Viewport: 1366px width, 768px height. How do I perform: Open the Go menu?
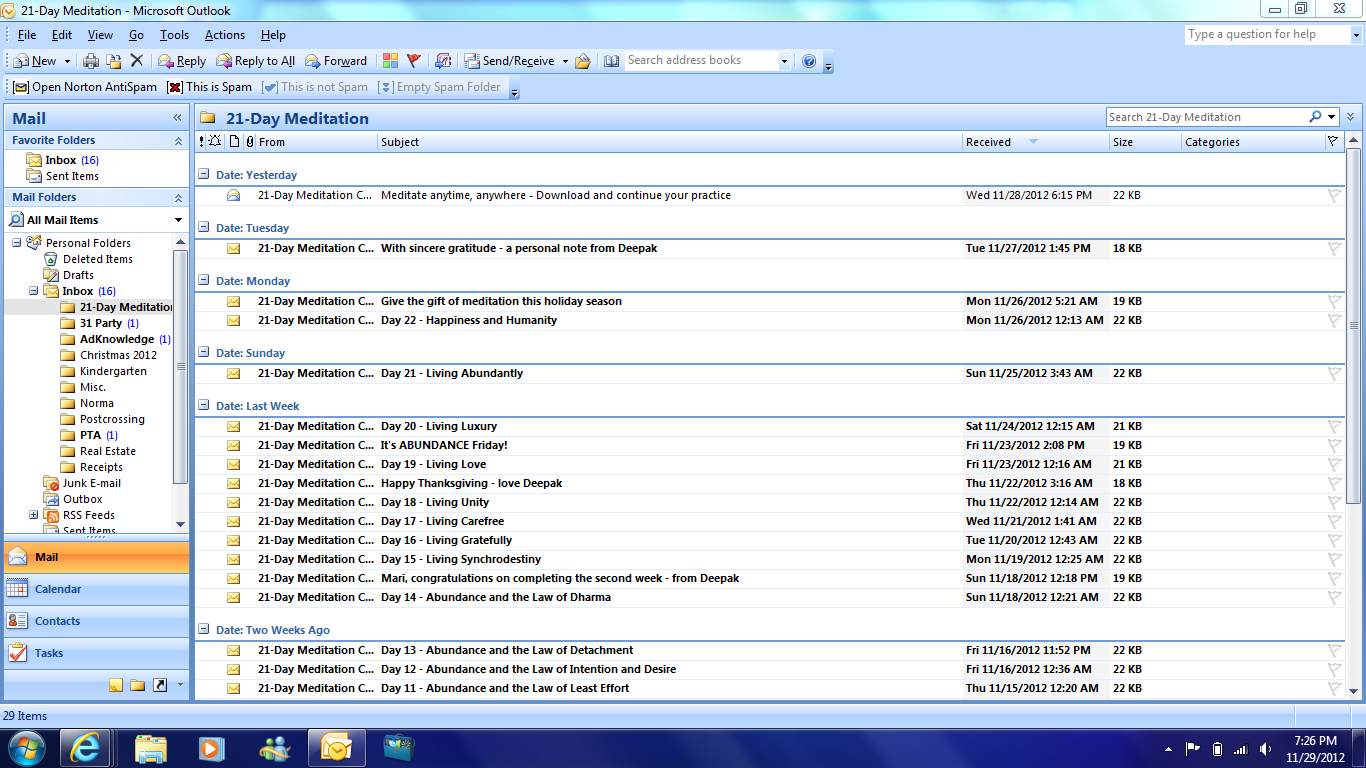[136, 35]
